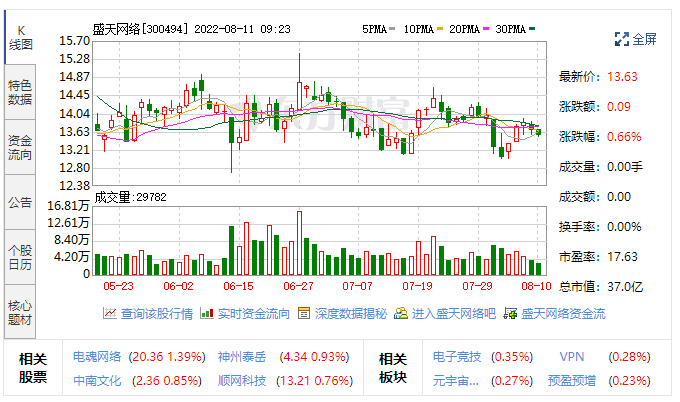Click the 05-23 date axis label
The image size is (680, 402).
coord(118,286)
